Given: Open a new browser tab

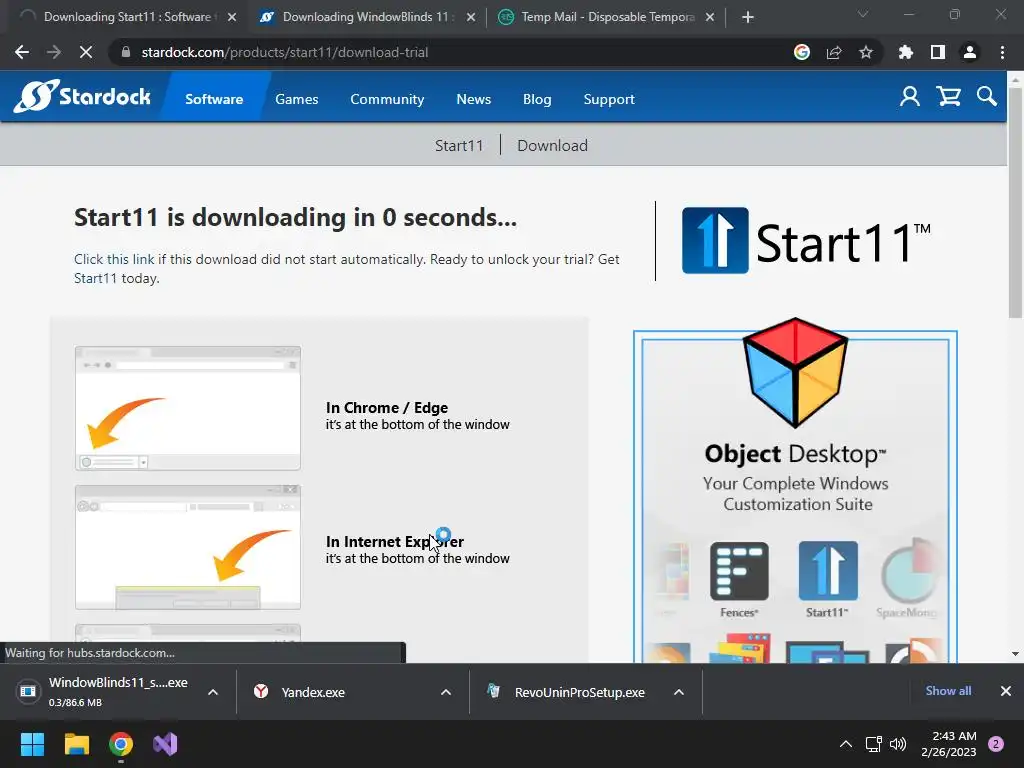Looking at the screenshot, I should point(748,17).
